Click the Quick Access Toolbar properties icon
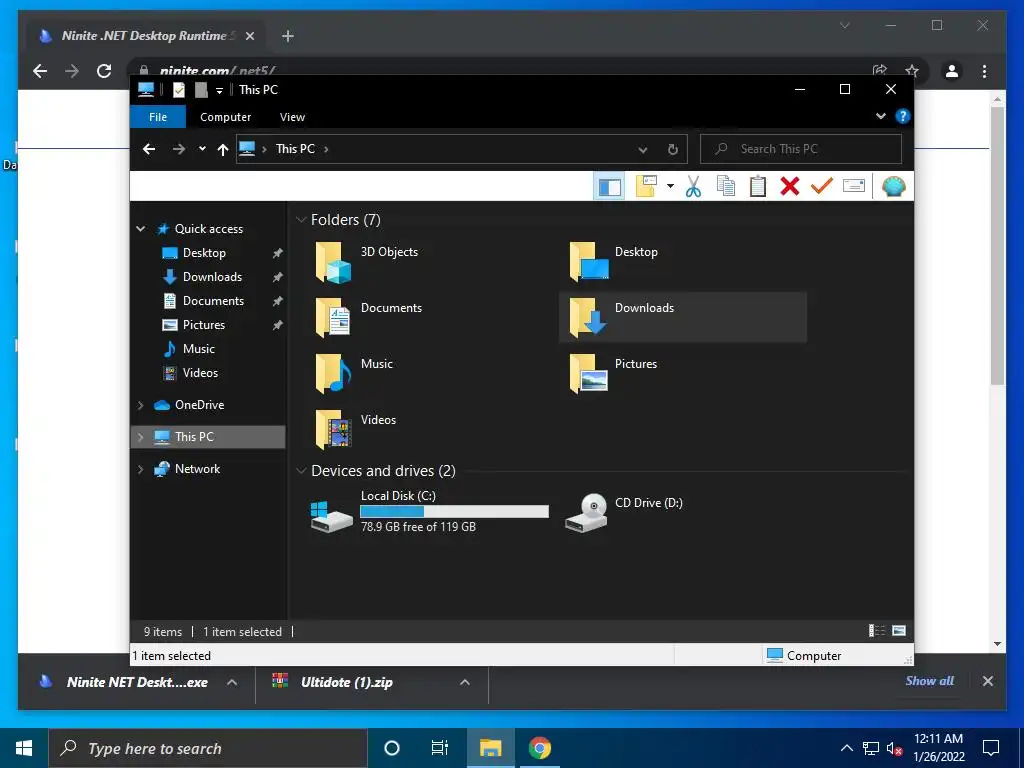The height and width of the screenshot is (768, 1024). point(178,90)
